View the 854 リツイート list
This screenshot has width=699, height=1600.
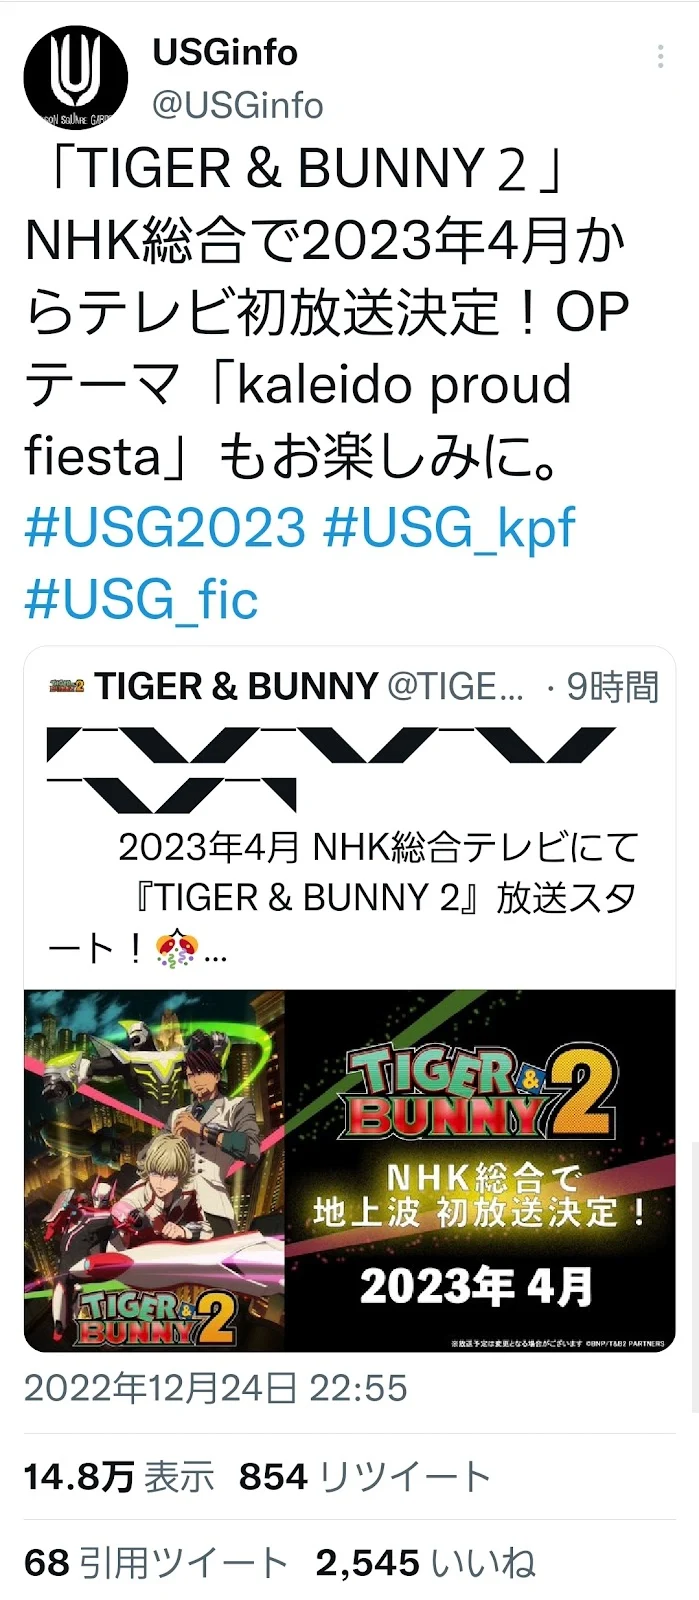tap(365, 1476)
